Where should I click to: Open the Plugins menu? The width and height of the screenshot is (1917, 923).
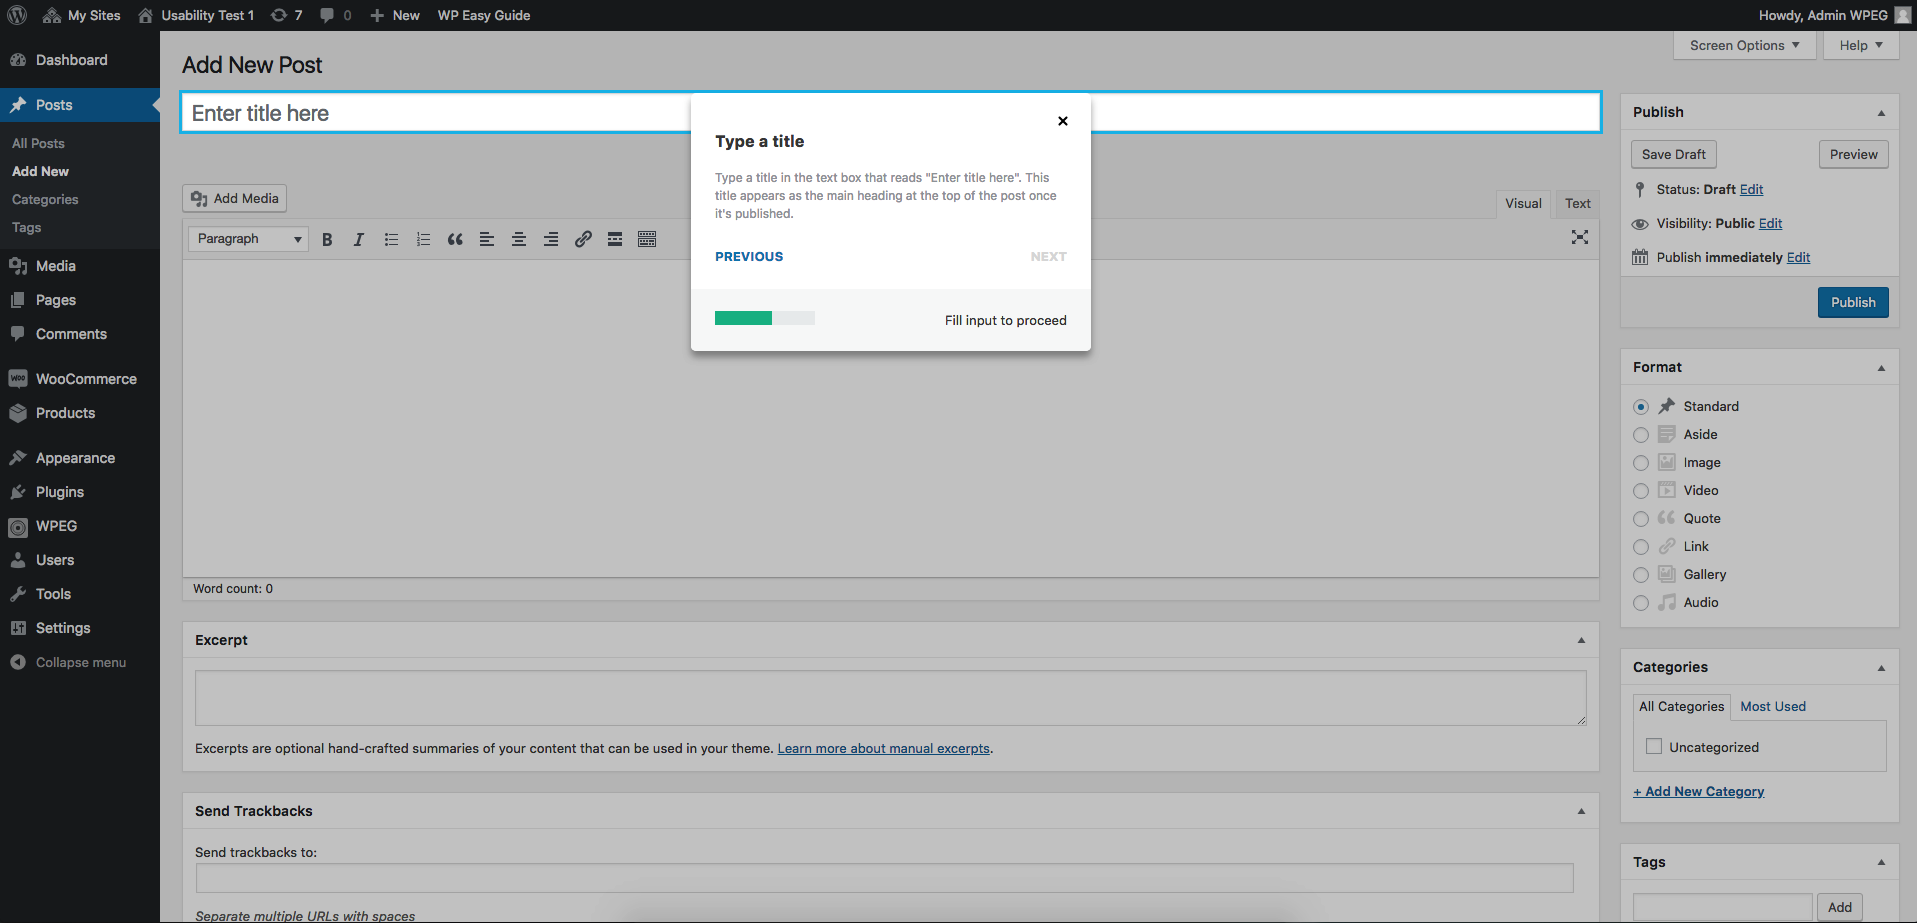pos(80,492)
